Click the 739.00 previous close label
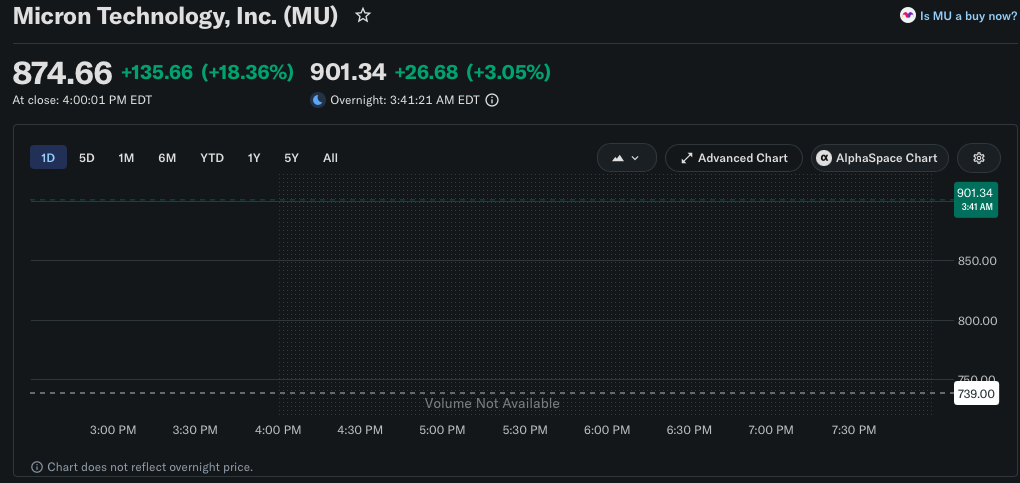The image size is (1020, 483). (x=976, y=393)
